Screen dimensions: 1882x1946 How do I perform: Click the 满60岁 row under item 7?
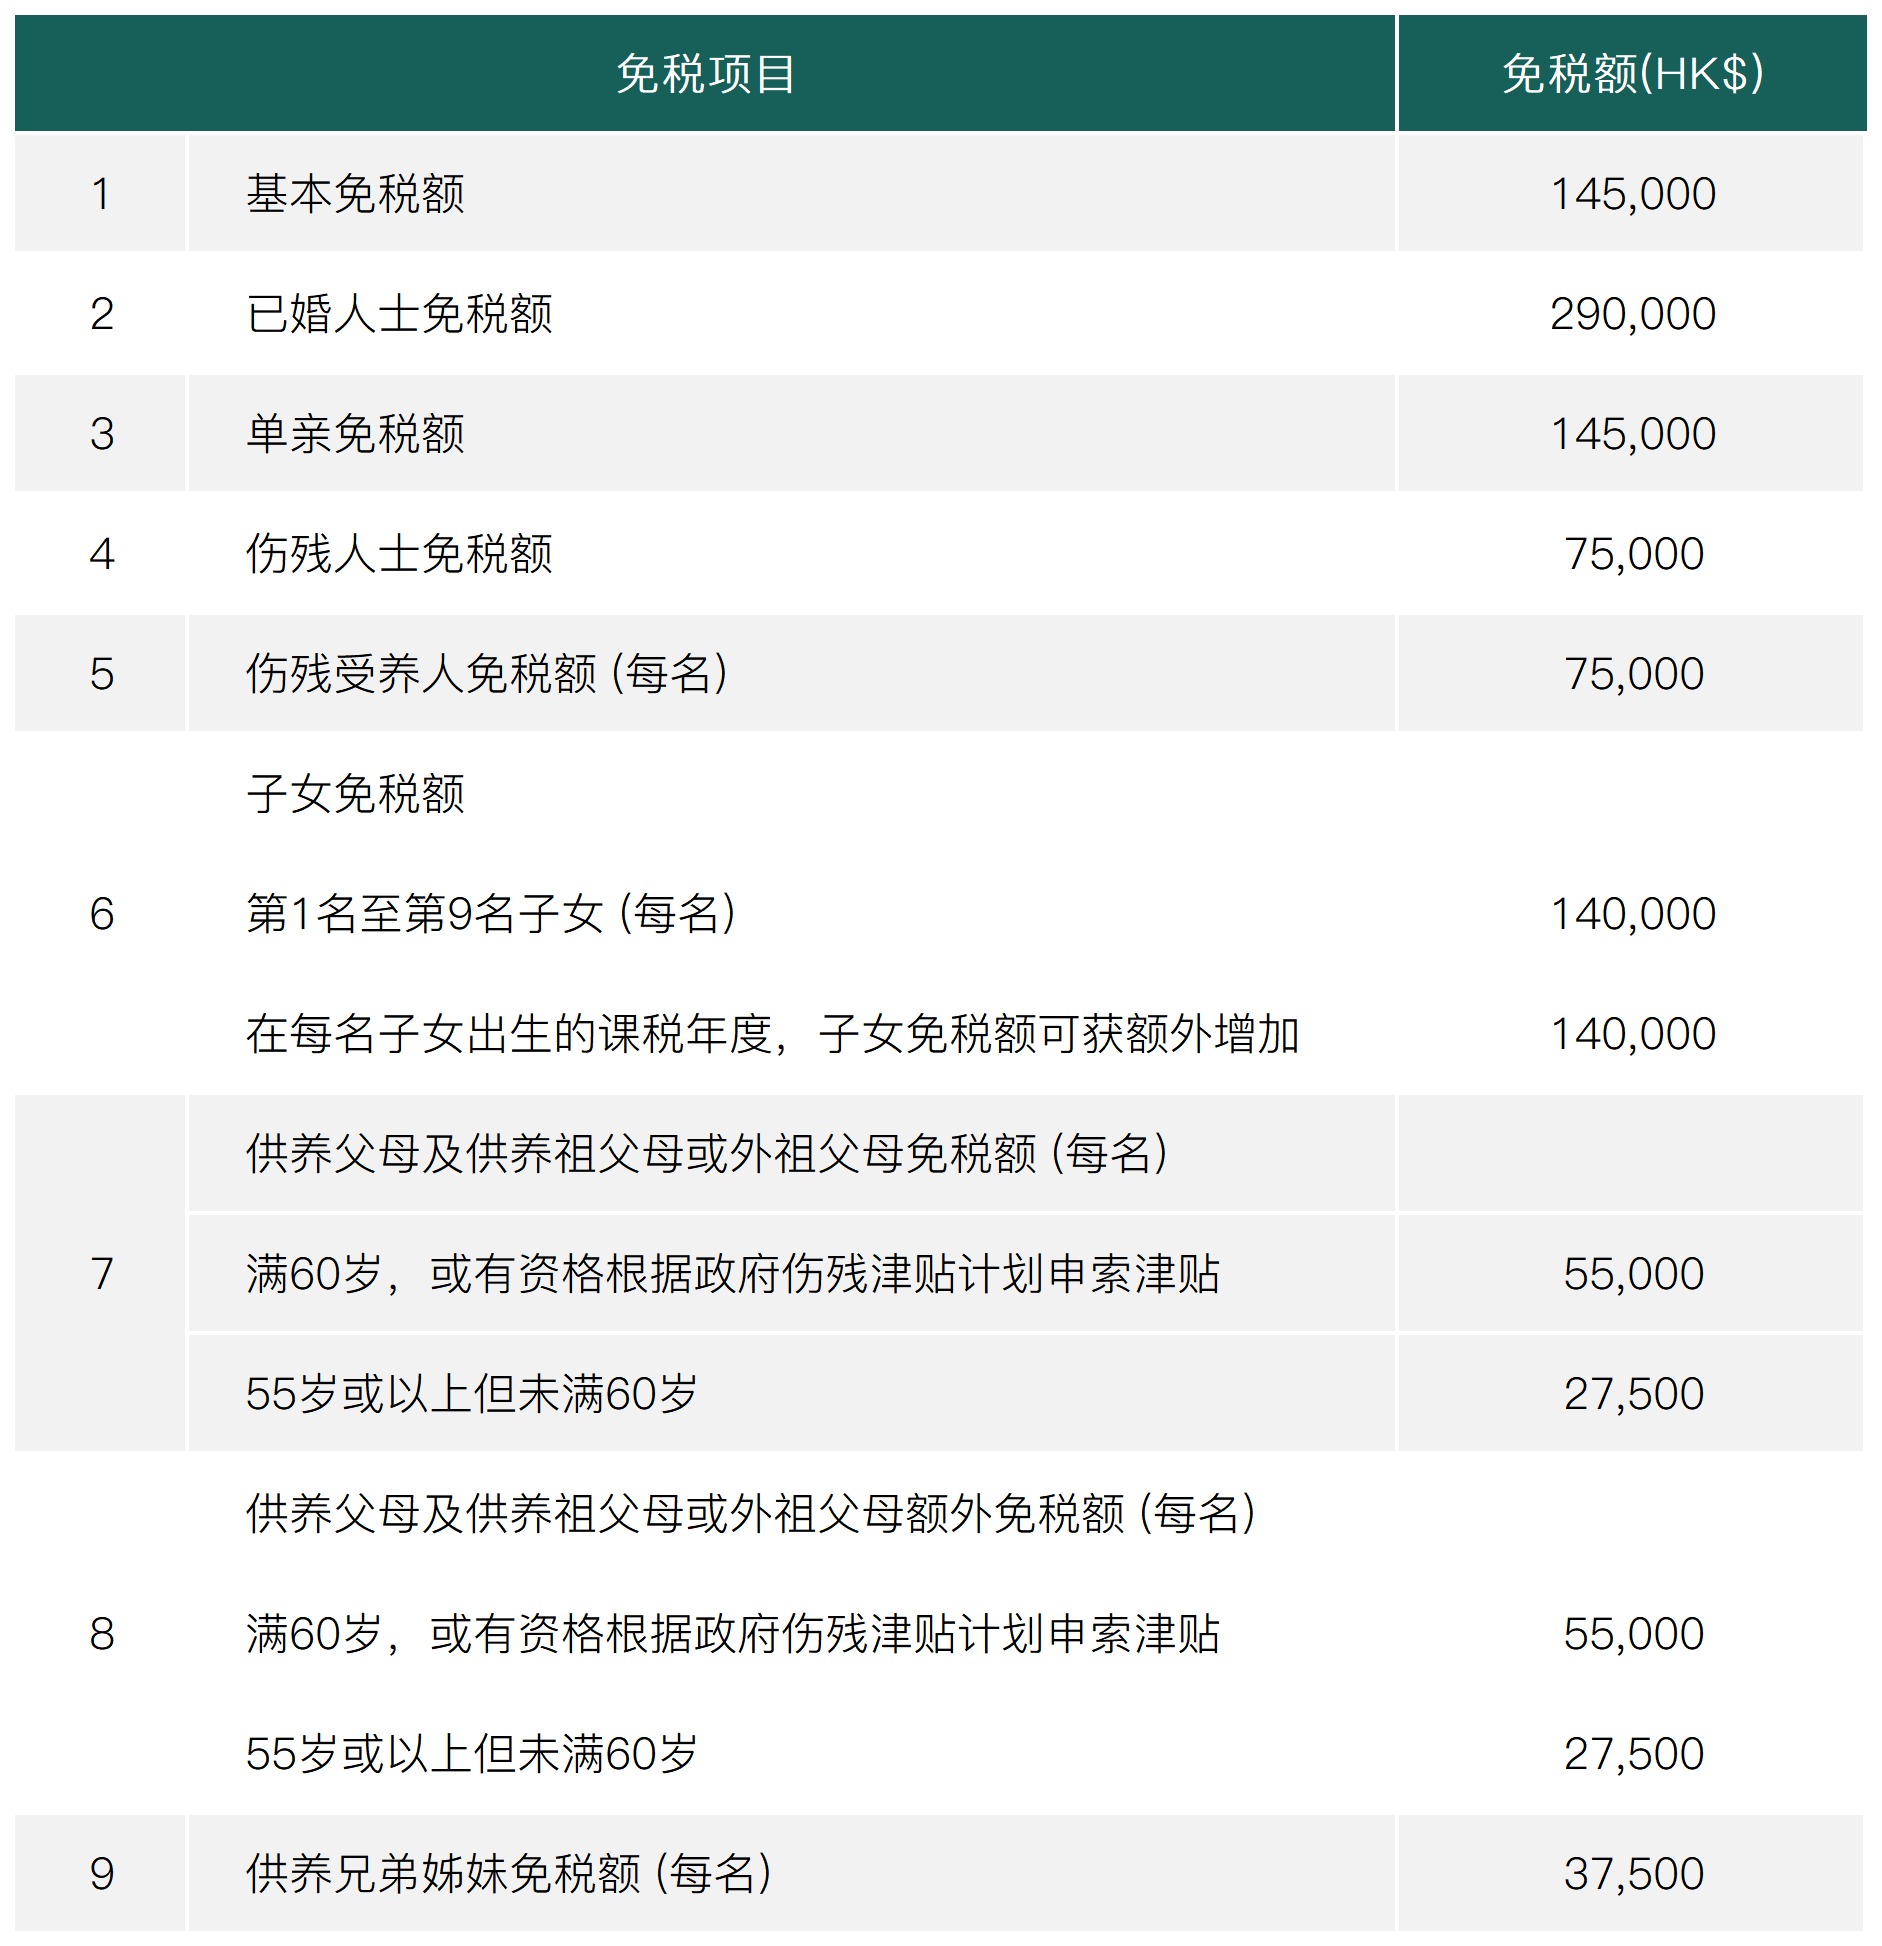coord(735,1272)
